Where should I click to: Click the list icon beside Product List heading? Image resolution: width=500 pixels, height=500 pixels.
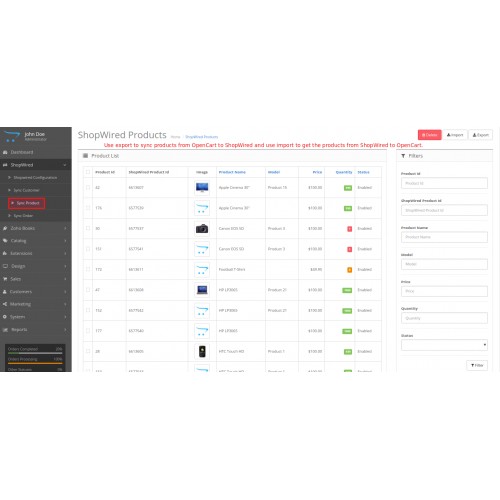tap(85, 156)
